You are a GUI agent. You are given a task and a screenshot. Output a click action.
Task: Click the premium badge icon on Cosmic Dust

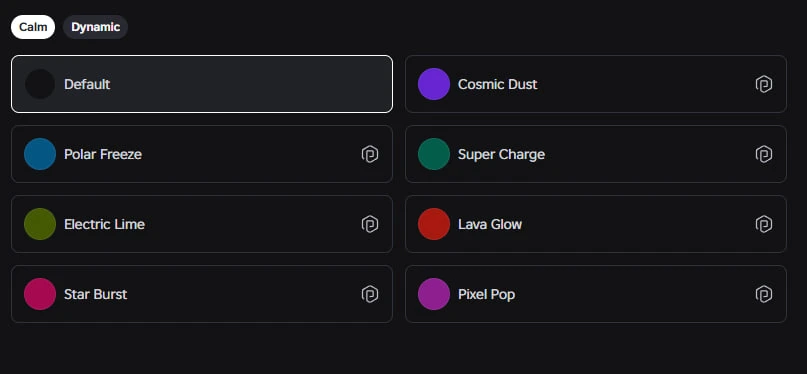tap(763, 84)
